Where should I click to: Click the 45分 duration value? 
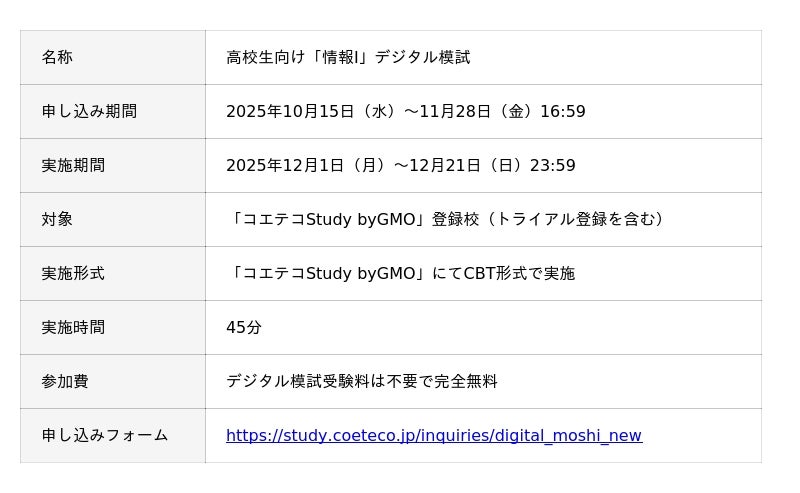(x=244, y=328)
